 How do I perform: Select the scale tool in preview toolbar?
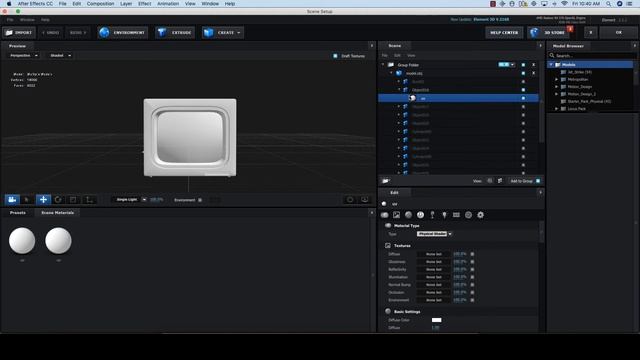click(73, 200)
